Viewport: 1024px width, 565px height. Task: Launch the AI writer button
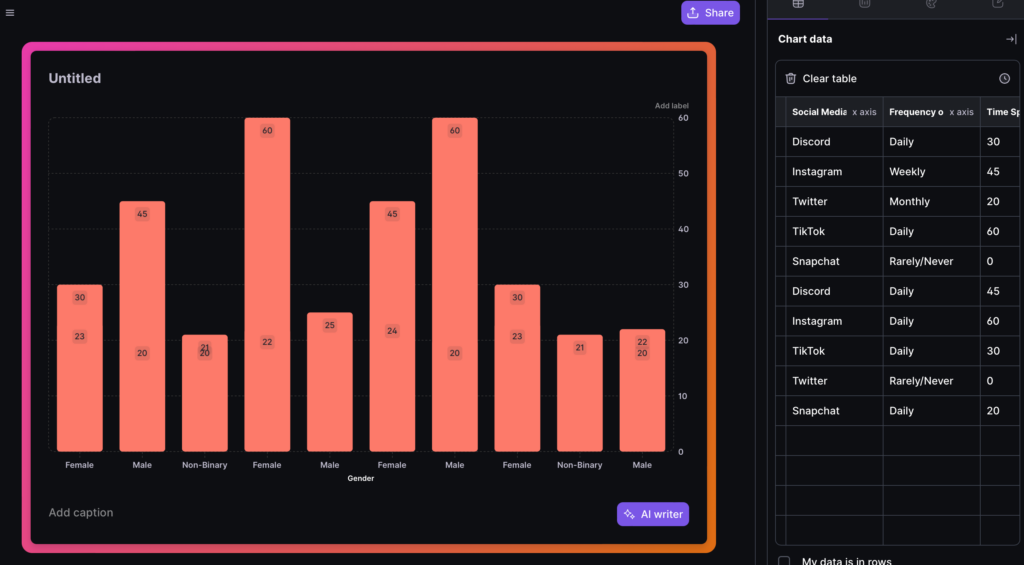click(x=652, y=514)
